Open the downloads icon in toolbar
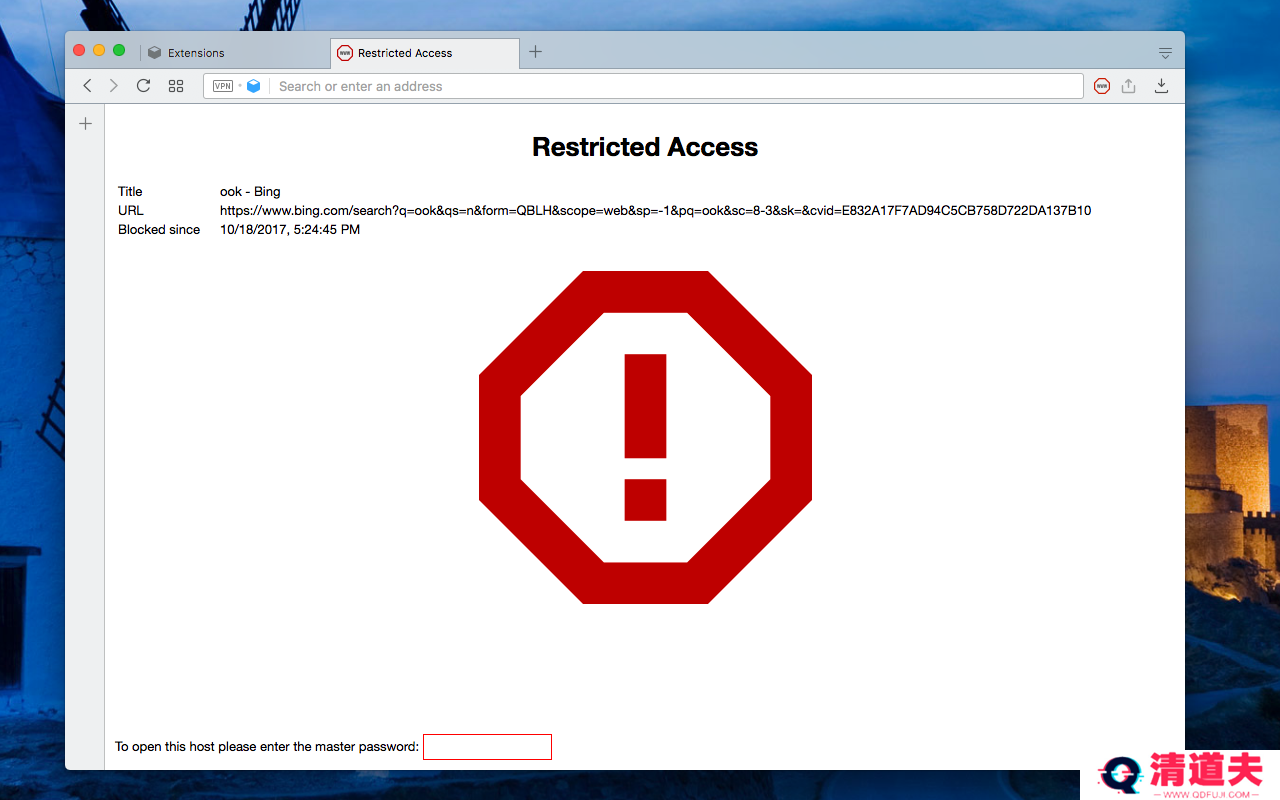 click(x=1161, y=86)
